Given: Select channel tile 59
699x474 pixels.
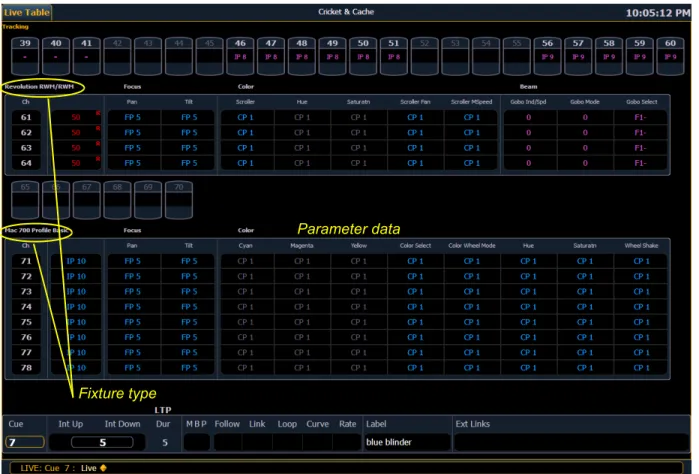Looking at the screenshot, I should [x=640, y=56].
